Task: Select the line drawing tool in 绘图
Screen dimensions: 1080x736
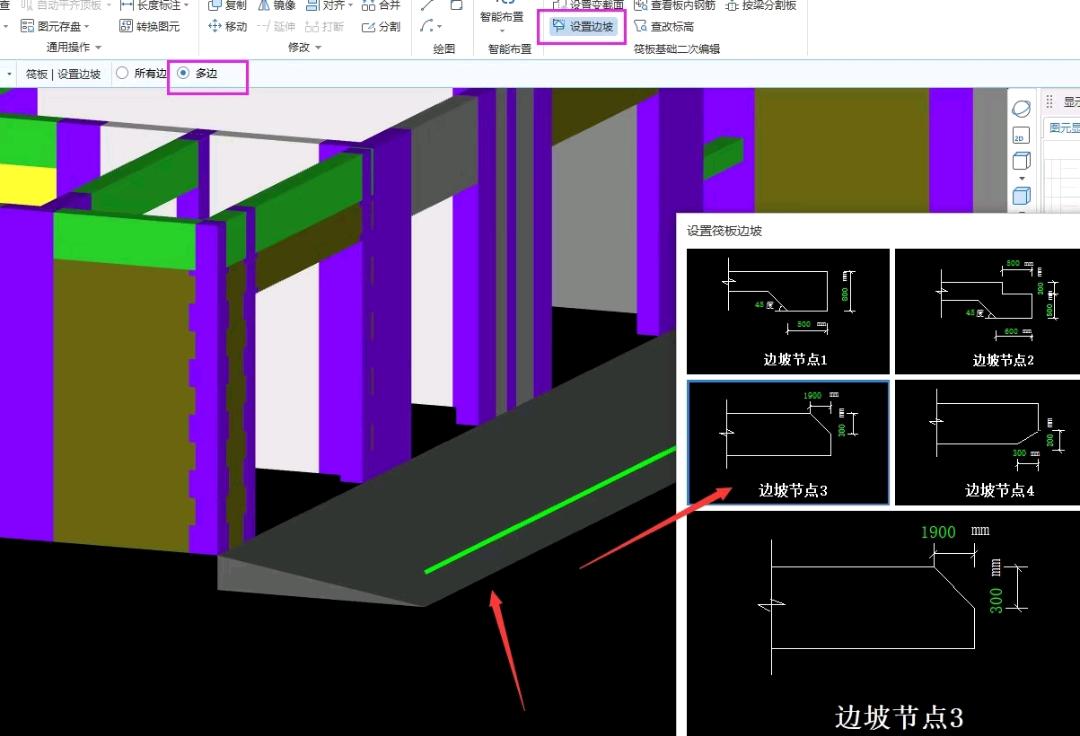Action: [x=428, y=5]
